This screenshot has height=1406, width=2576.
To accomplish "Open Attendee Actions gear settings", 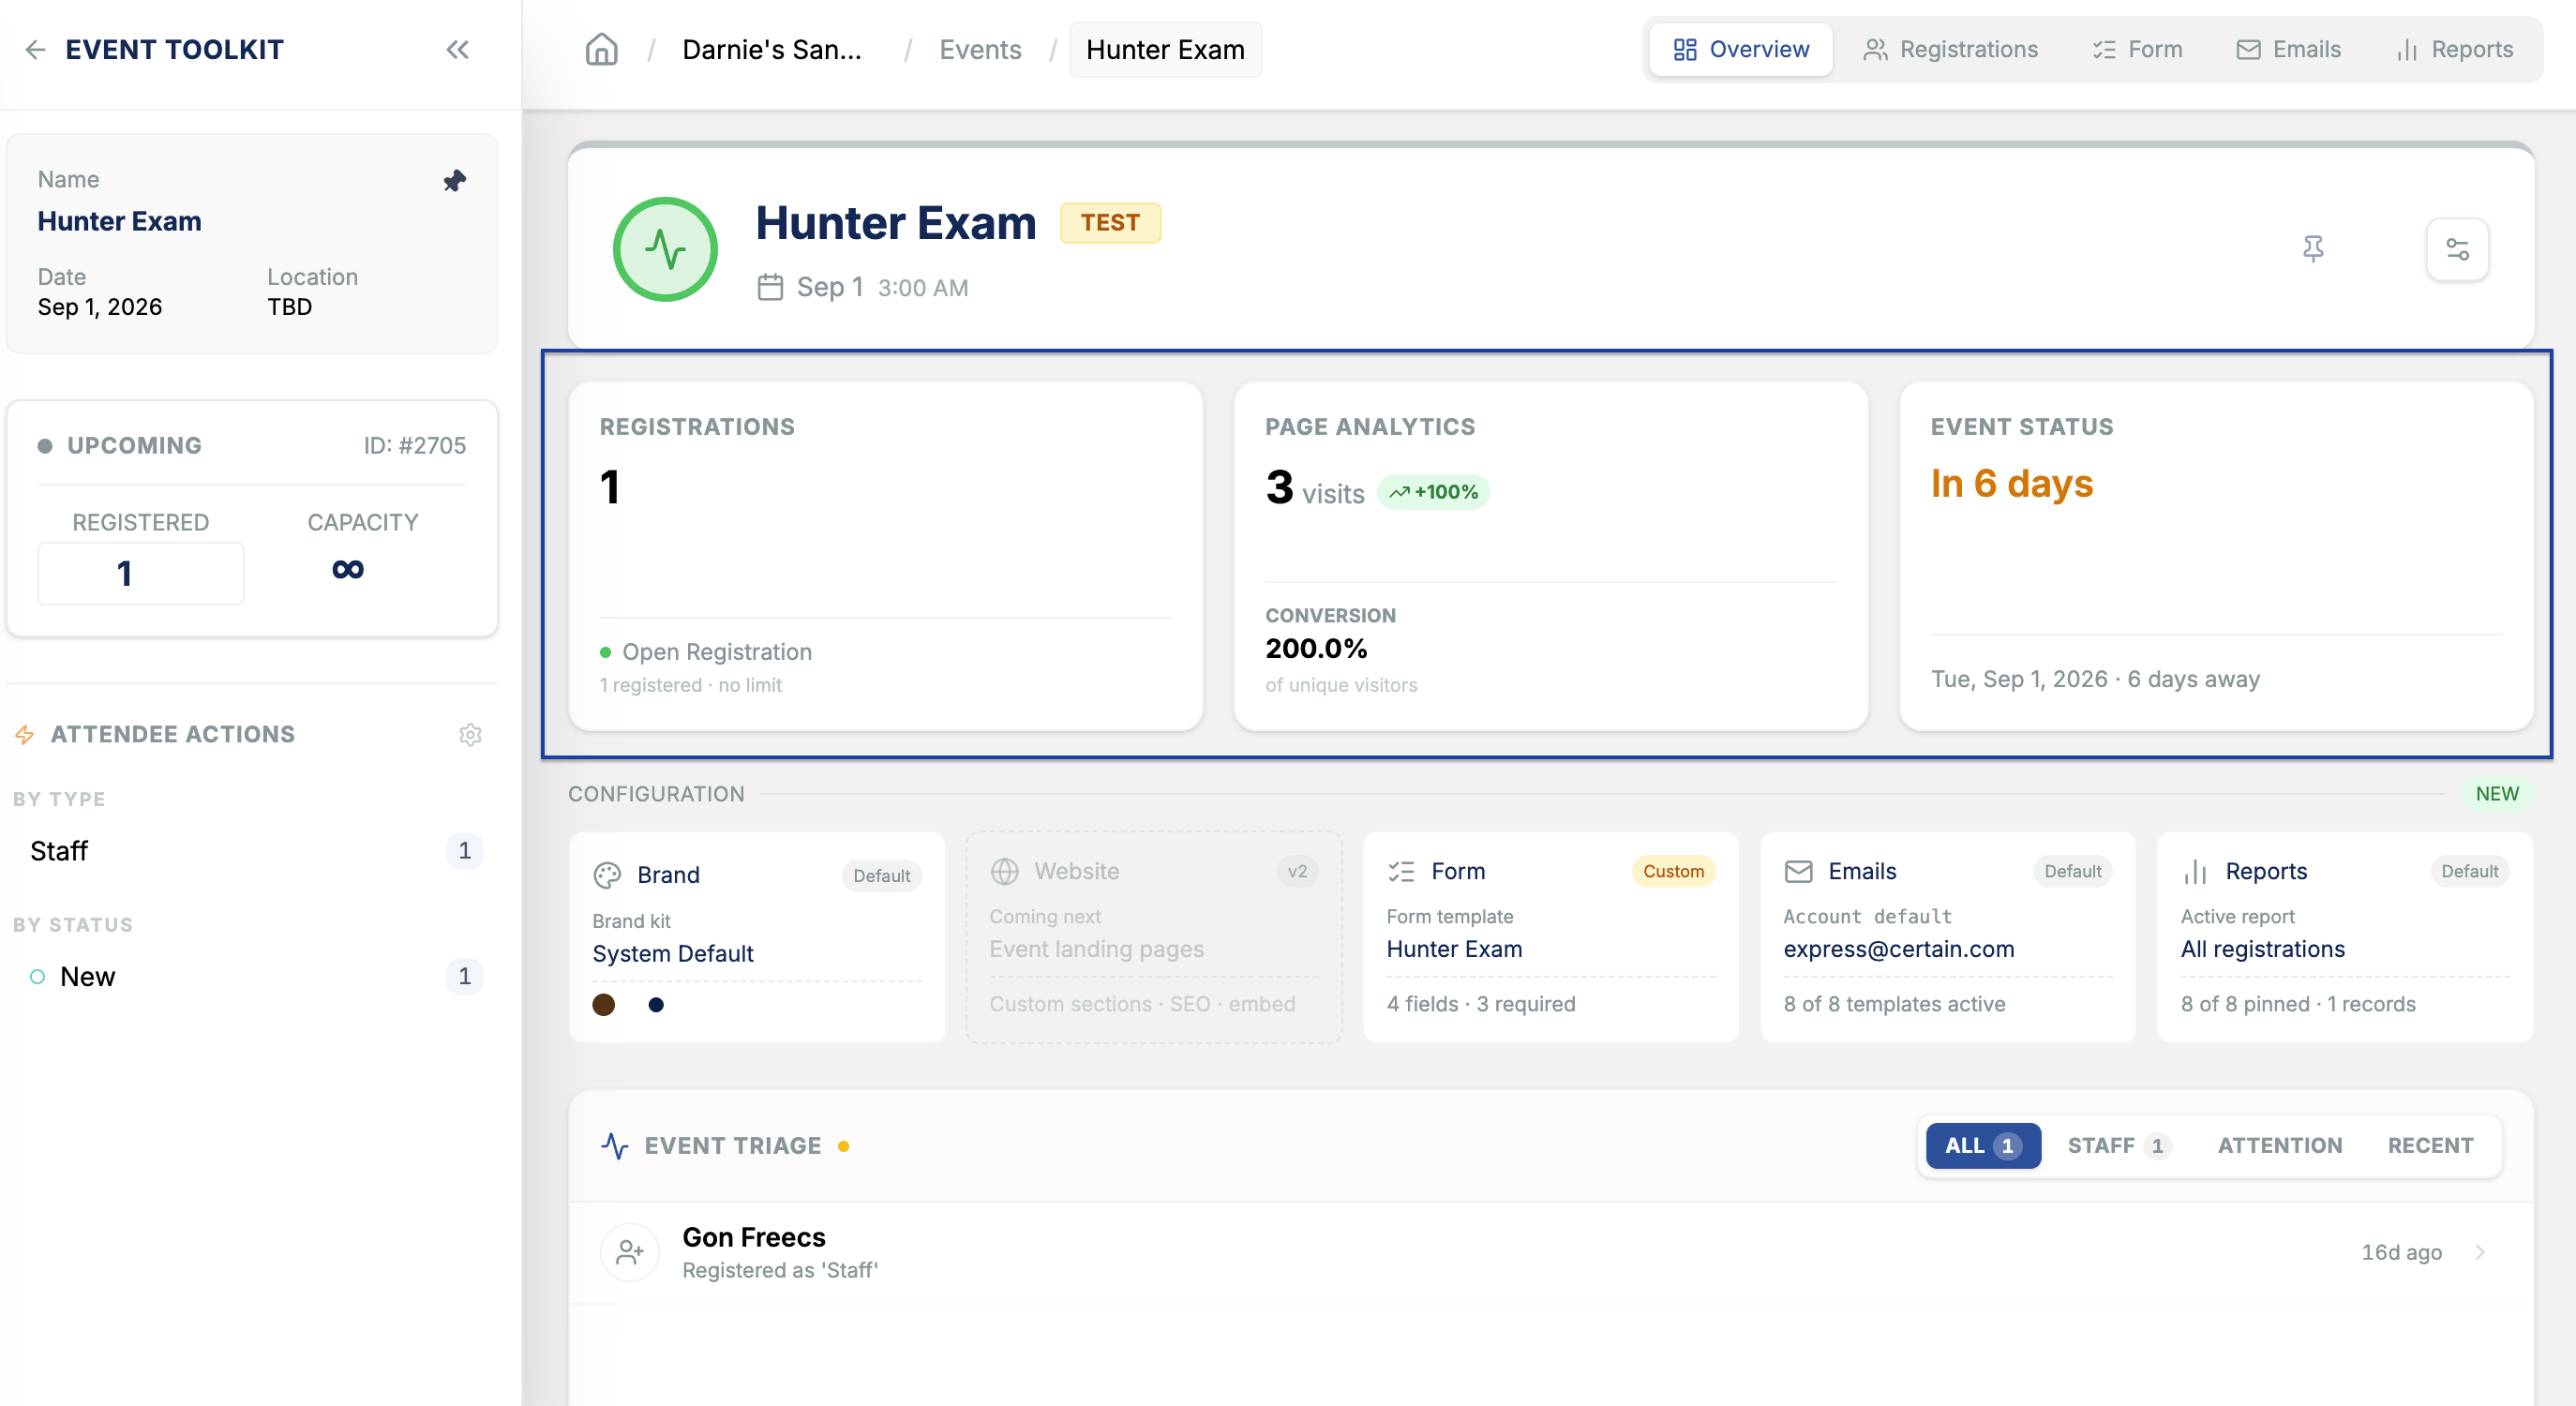I will coord(470,735).
